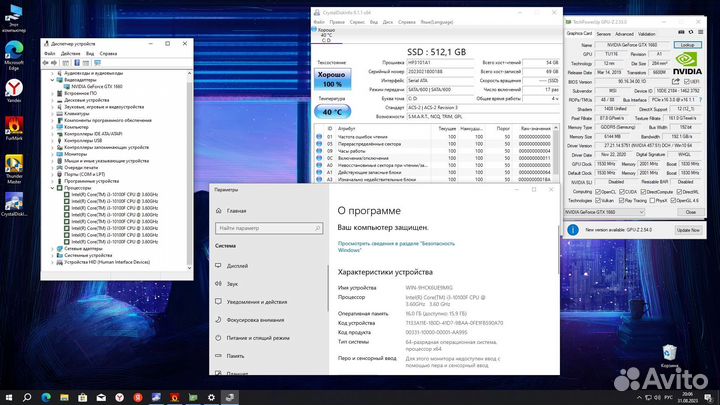Open the CrystalDiskInfo desktop shortcut
Image resolution: width=720 pixels, height=405 pixels.
pyautogui.click(x=14, y=204)
